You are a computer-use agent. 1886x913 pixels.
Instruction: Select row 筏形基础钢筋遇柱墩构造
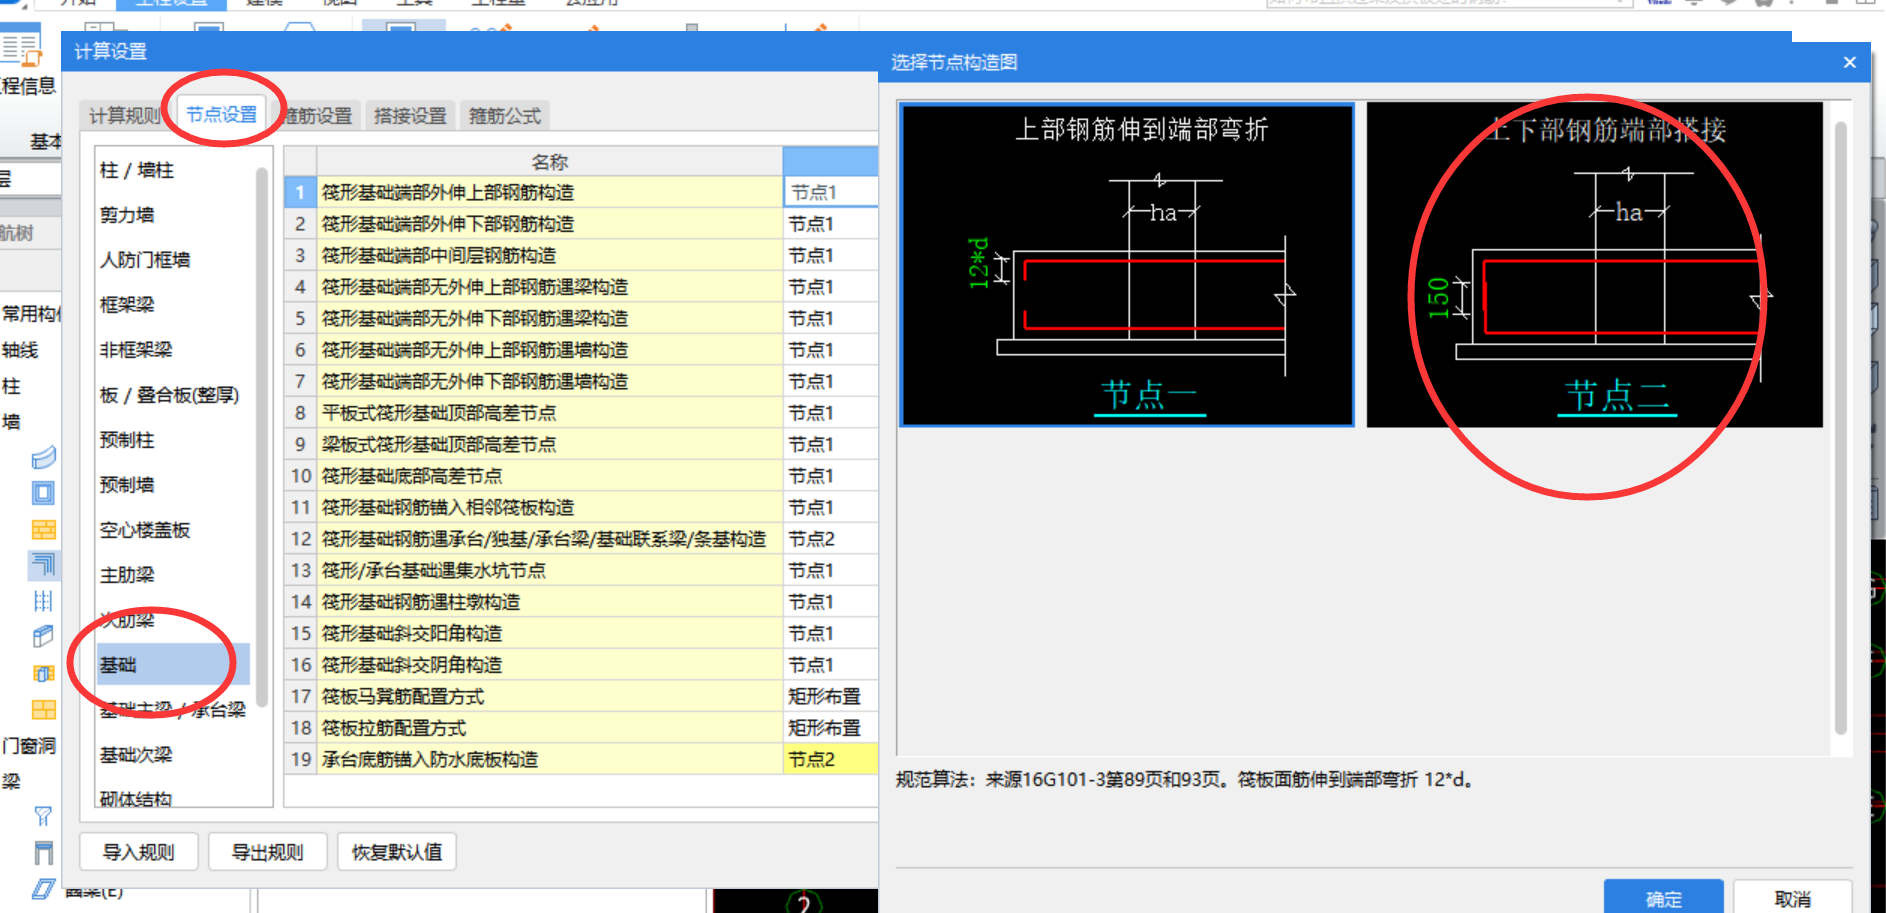pos(549,602)
